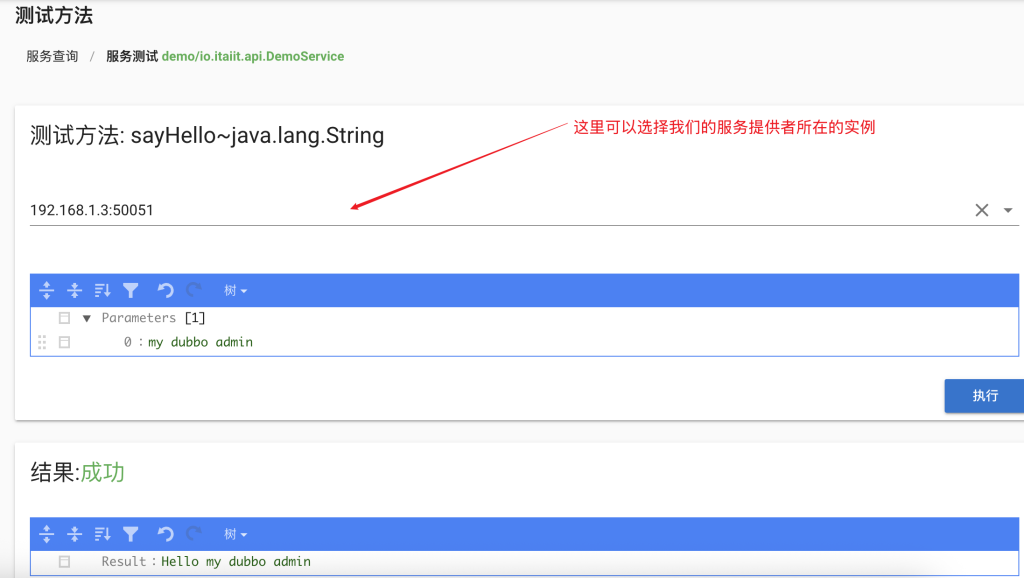Open the 树 mode dropdown in the result editor

pos(235,534)
